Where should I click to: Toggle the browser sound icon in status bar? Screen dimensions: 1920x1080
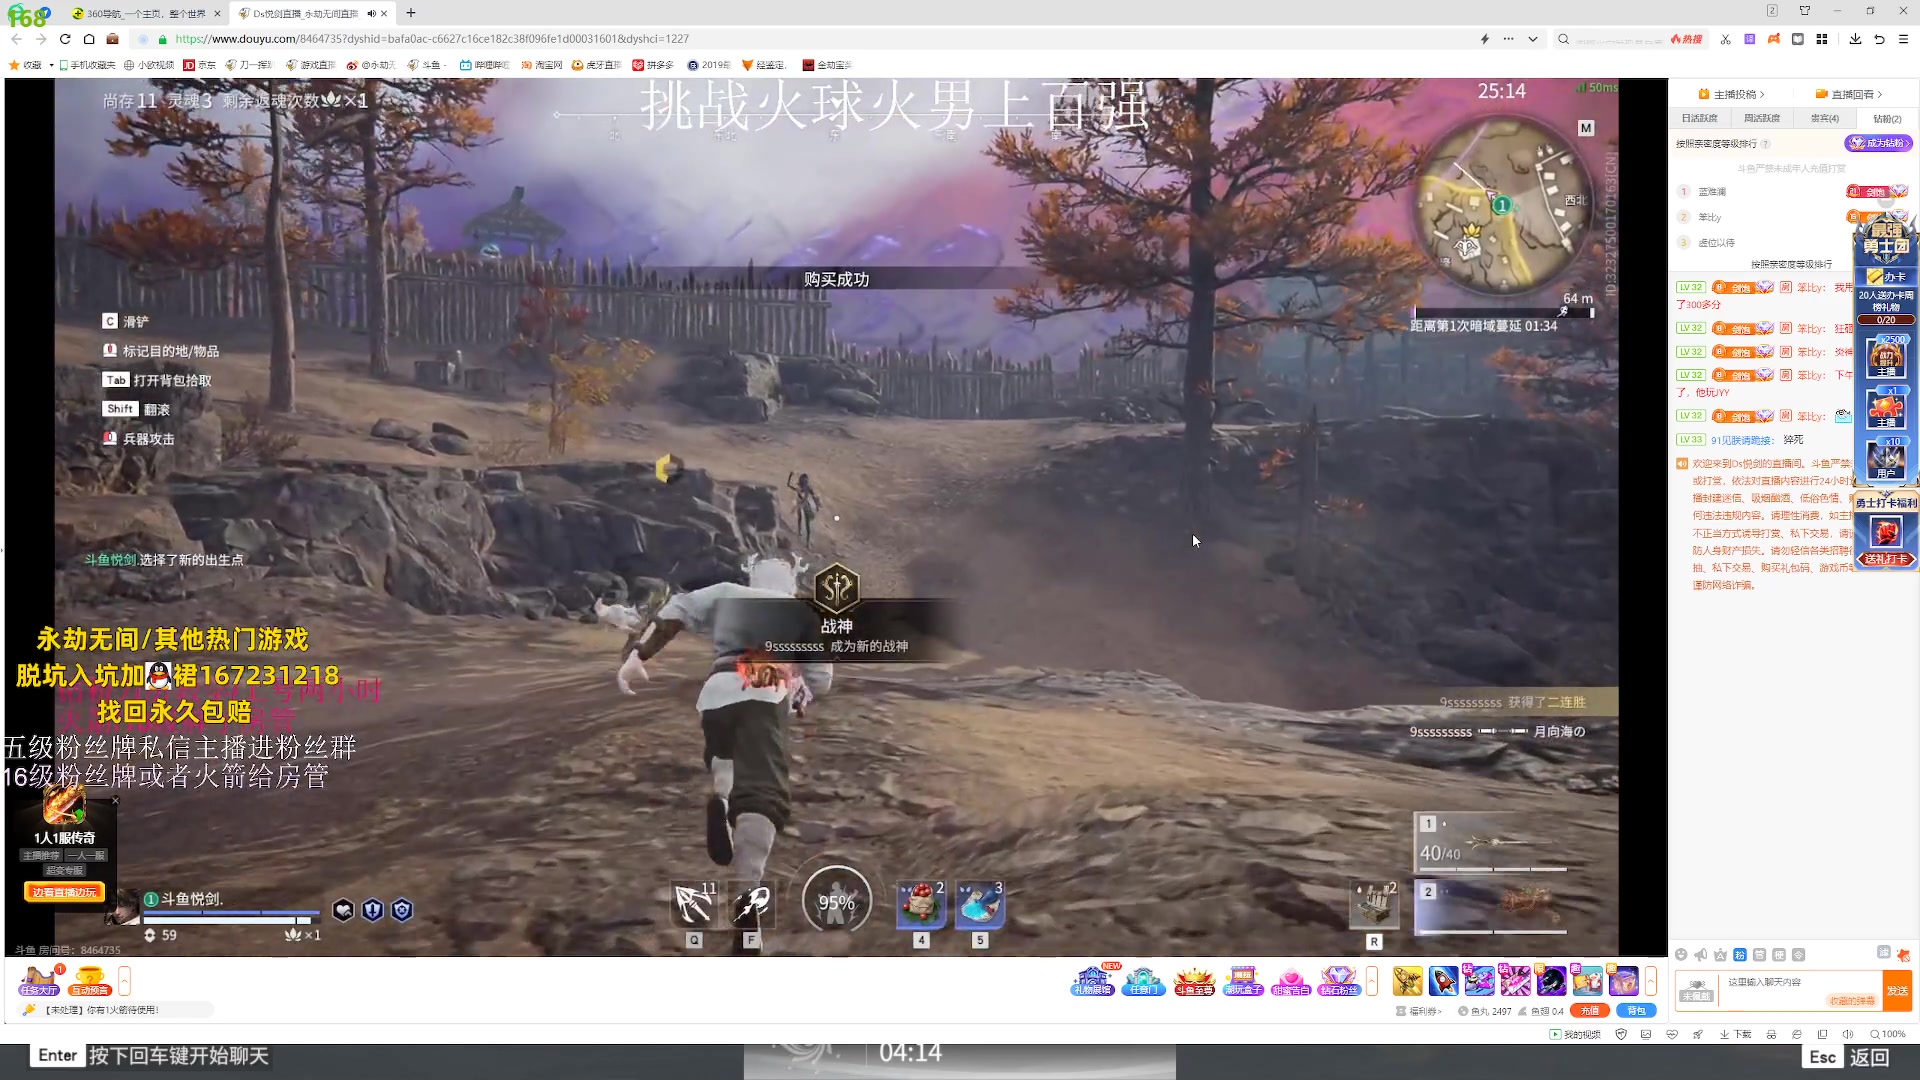[x=1847, y=1034]
